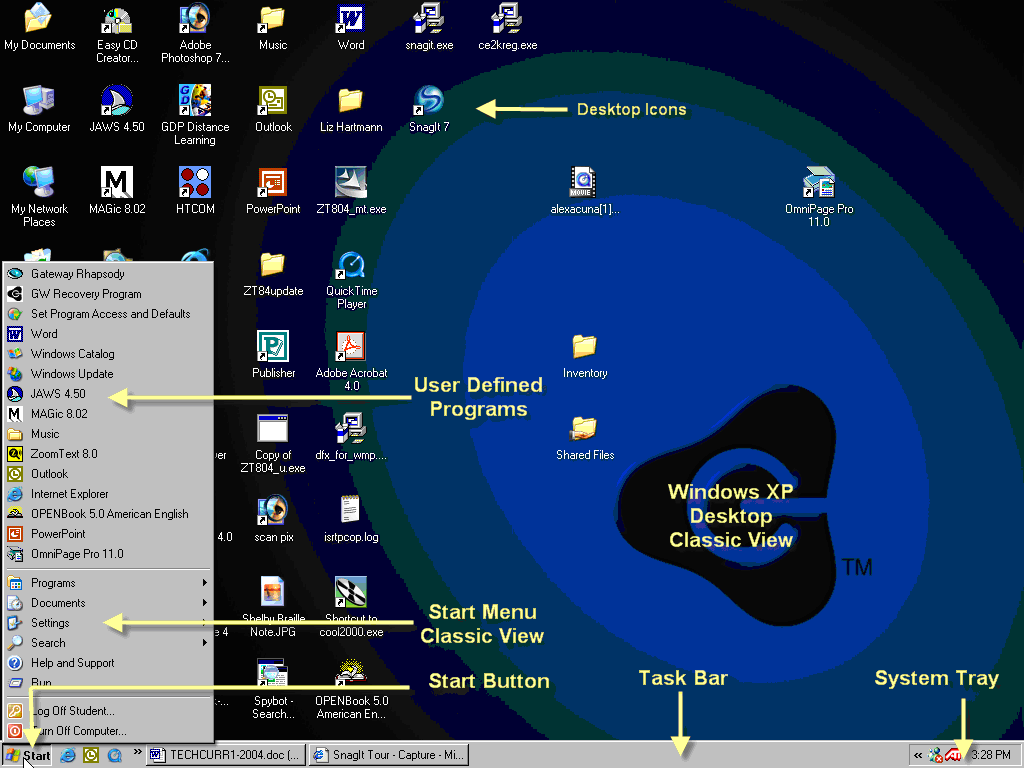Click Turn Off Computer in Start menu

pos(108,731)
